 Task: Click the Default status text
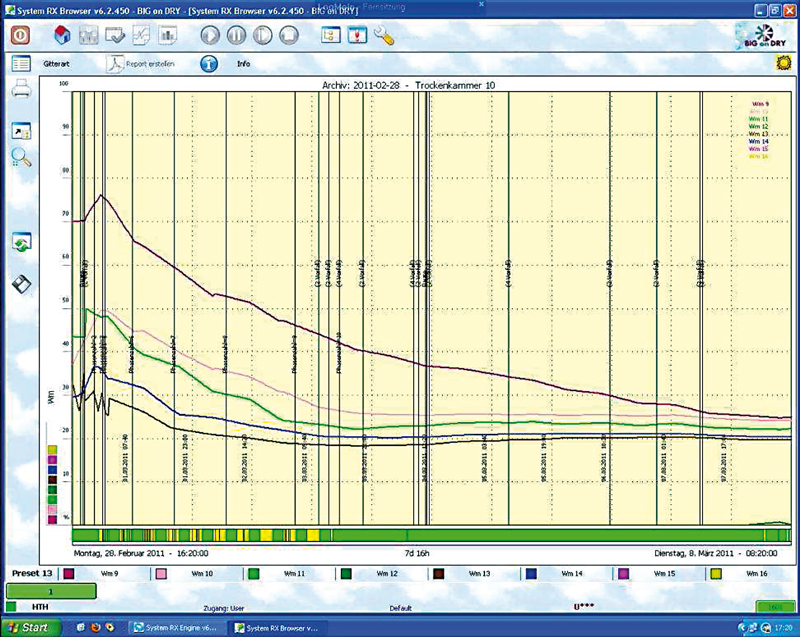[401, 608]
